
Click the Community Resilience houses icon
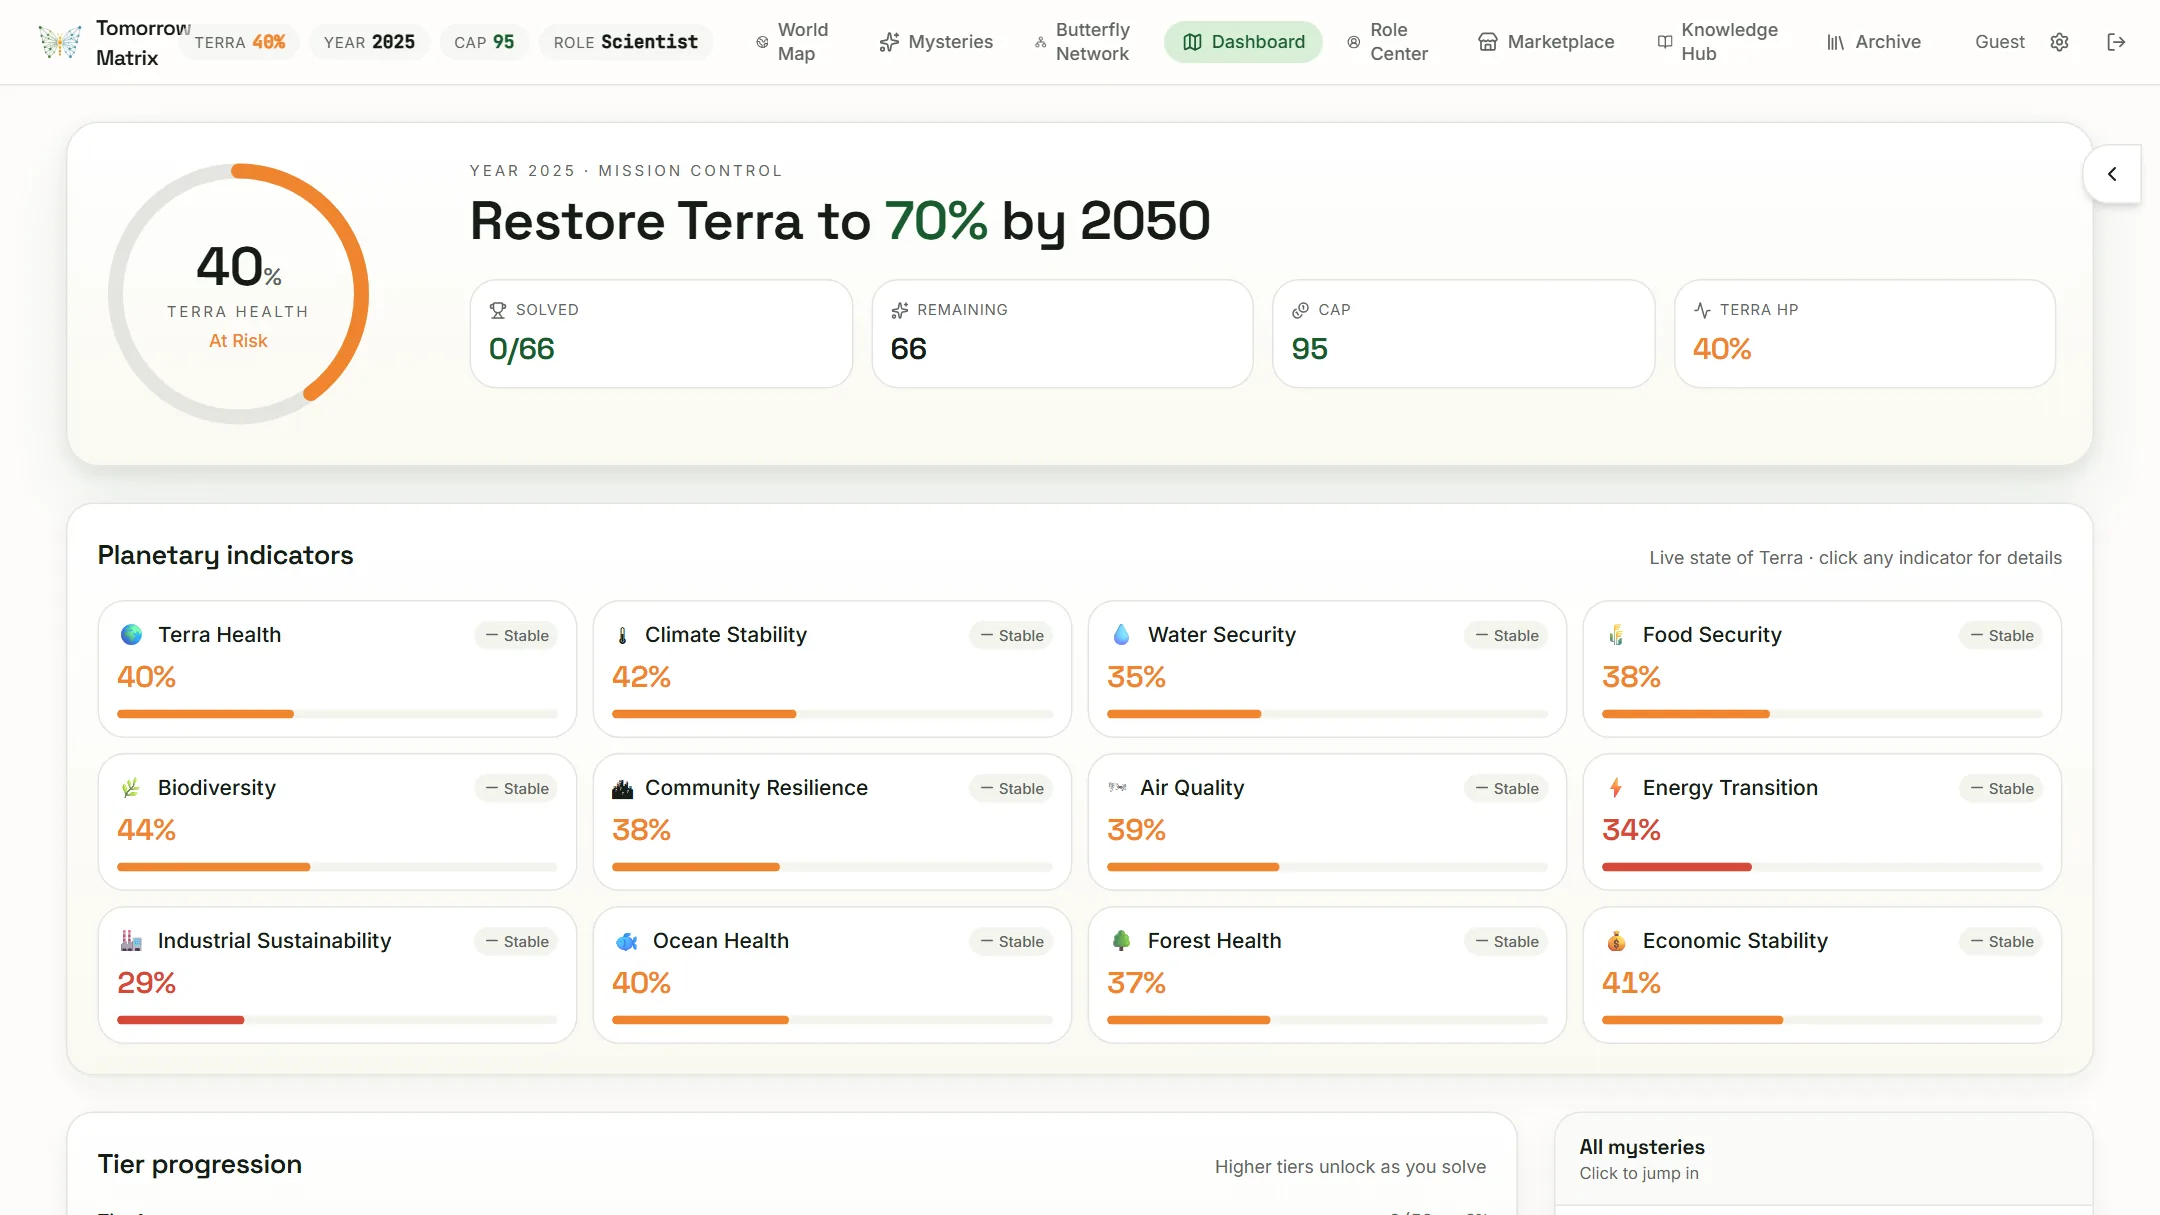[x=623, y=789]
